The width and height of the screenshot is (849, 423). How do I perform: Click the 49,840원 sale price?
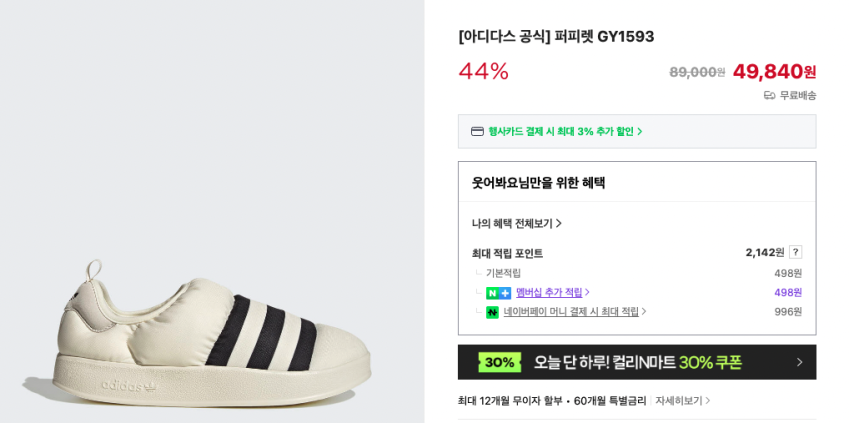coord(773,71)
